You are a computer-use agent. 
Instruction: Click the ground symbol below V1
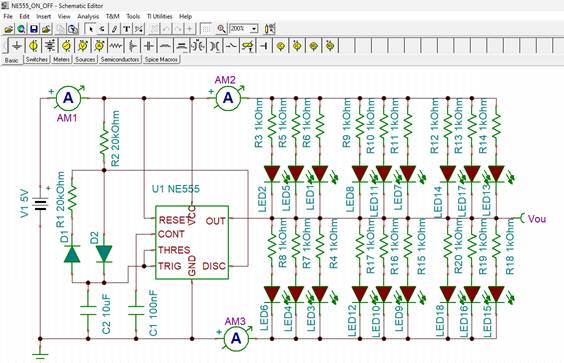point(40,353)
